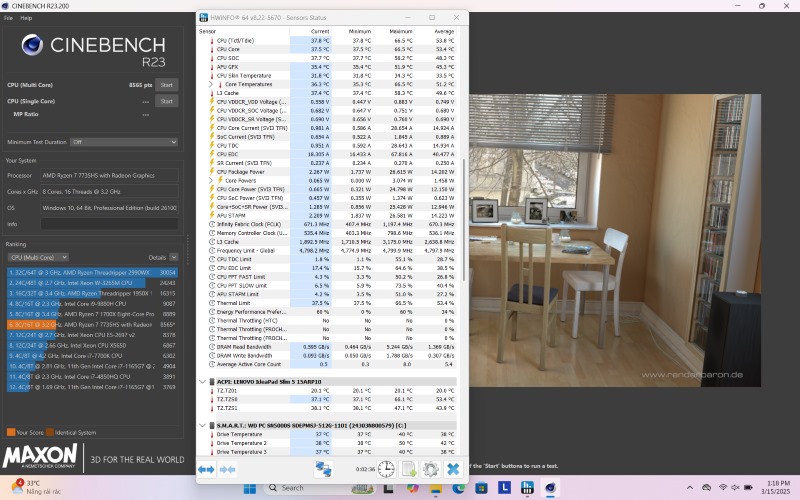Screen dimensions: 800x500
Task: Select ranking entry AMD Ryzen 7 7735HS
Action: point(92,324)
